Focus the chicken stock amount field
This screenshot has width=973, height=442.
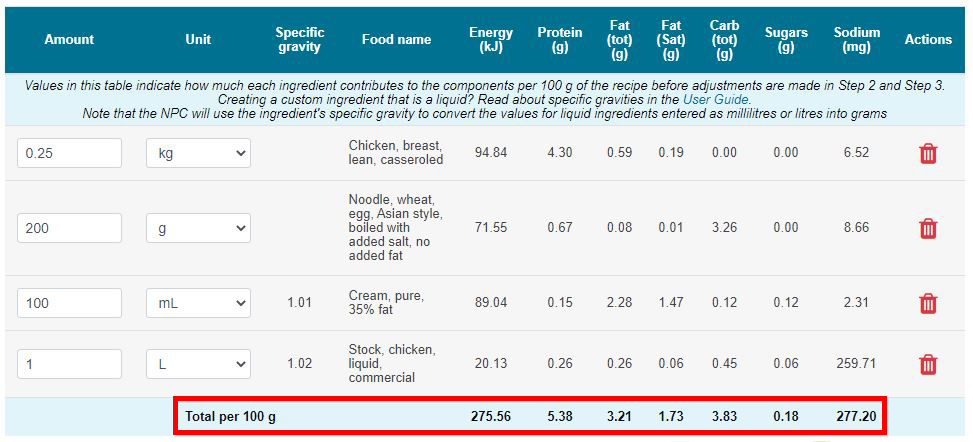coord(69,364)
